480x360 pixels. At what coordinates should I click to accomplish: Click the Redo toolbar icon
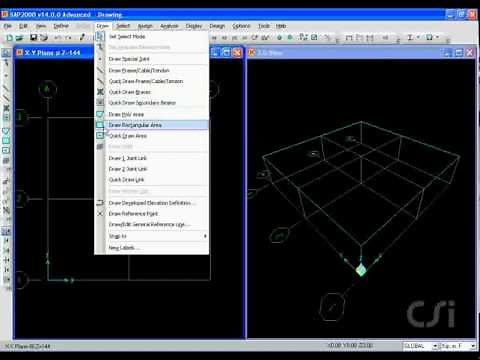(x=68, y=38)
